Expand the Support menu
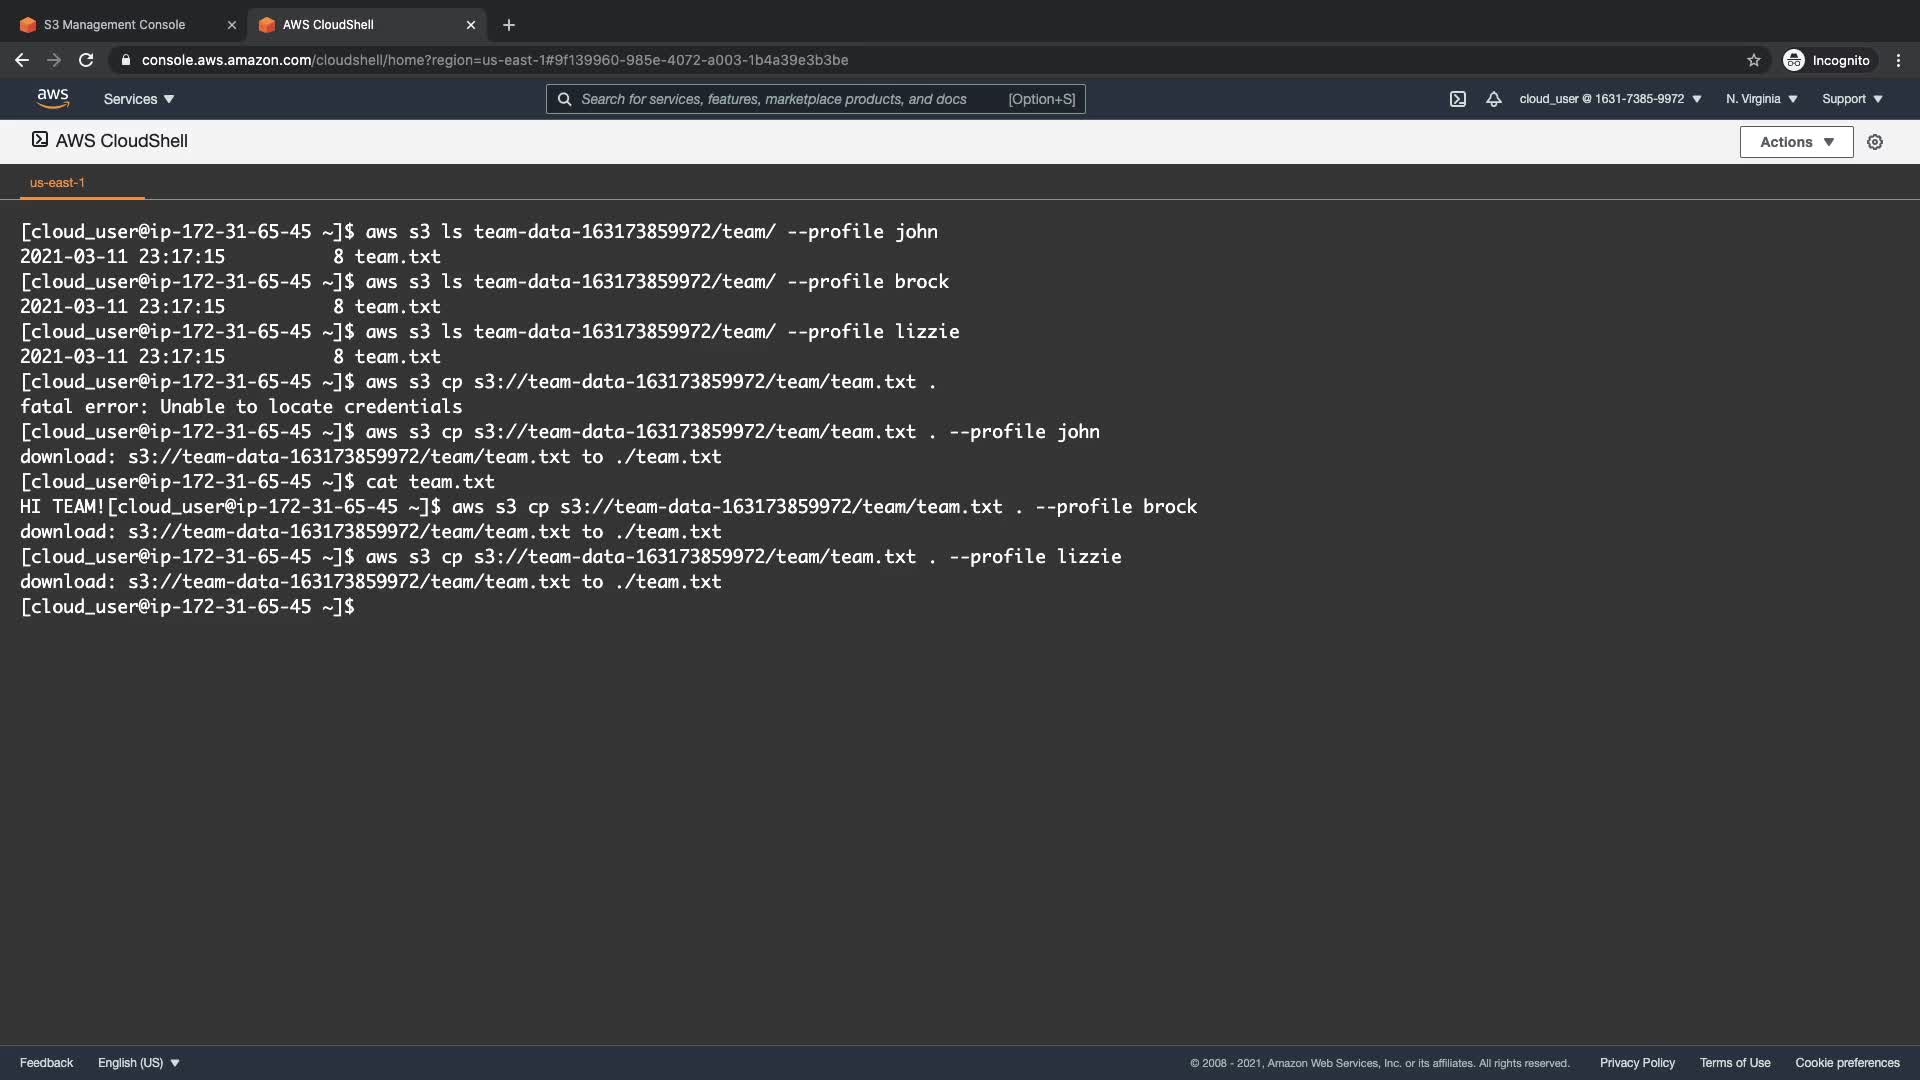The height and width of the screenshot is (1080, 1920). [1852, 99]
